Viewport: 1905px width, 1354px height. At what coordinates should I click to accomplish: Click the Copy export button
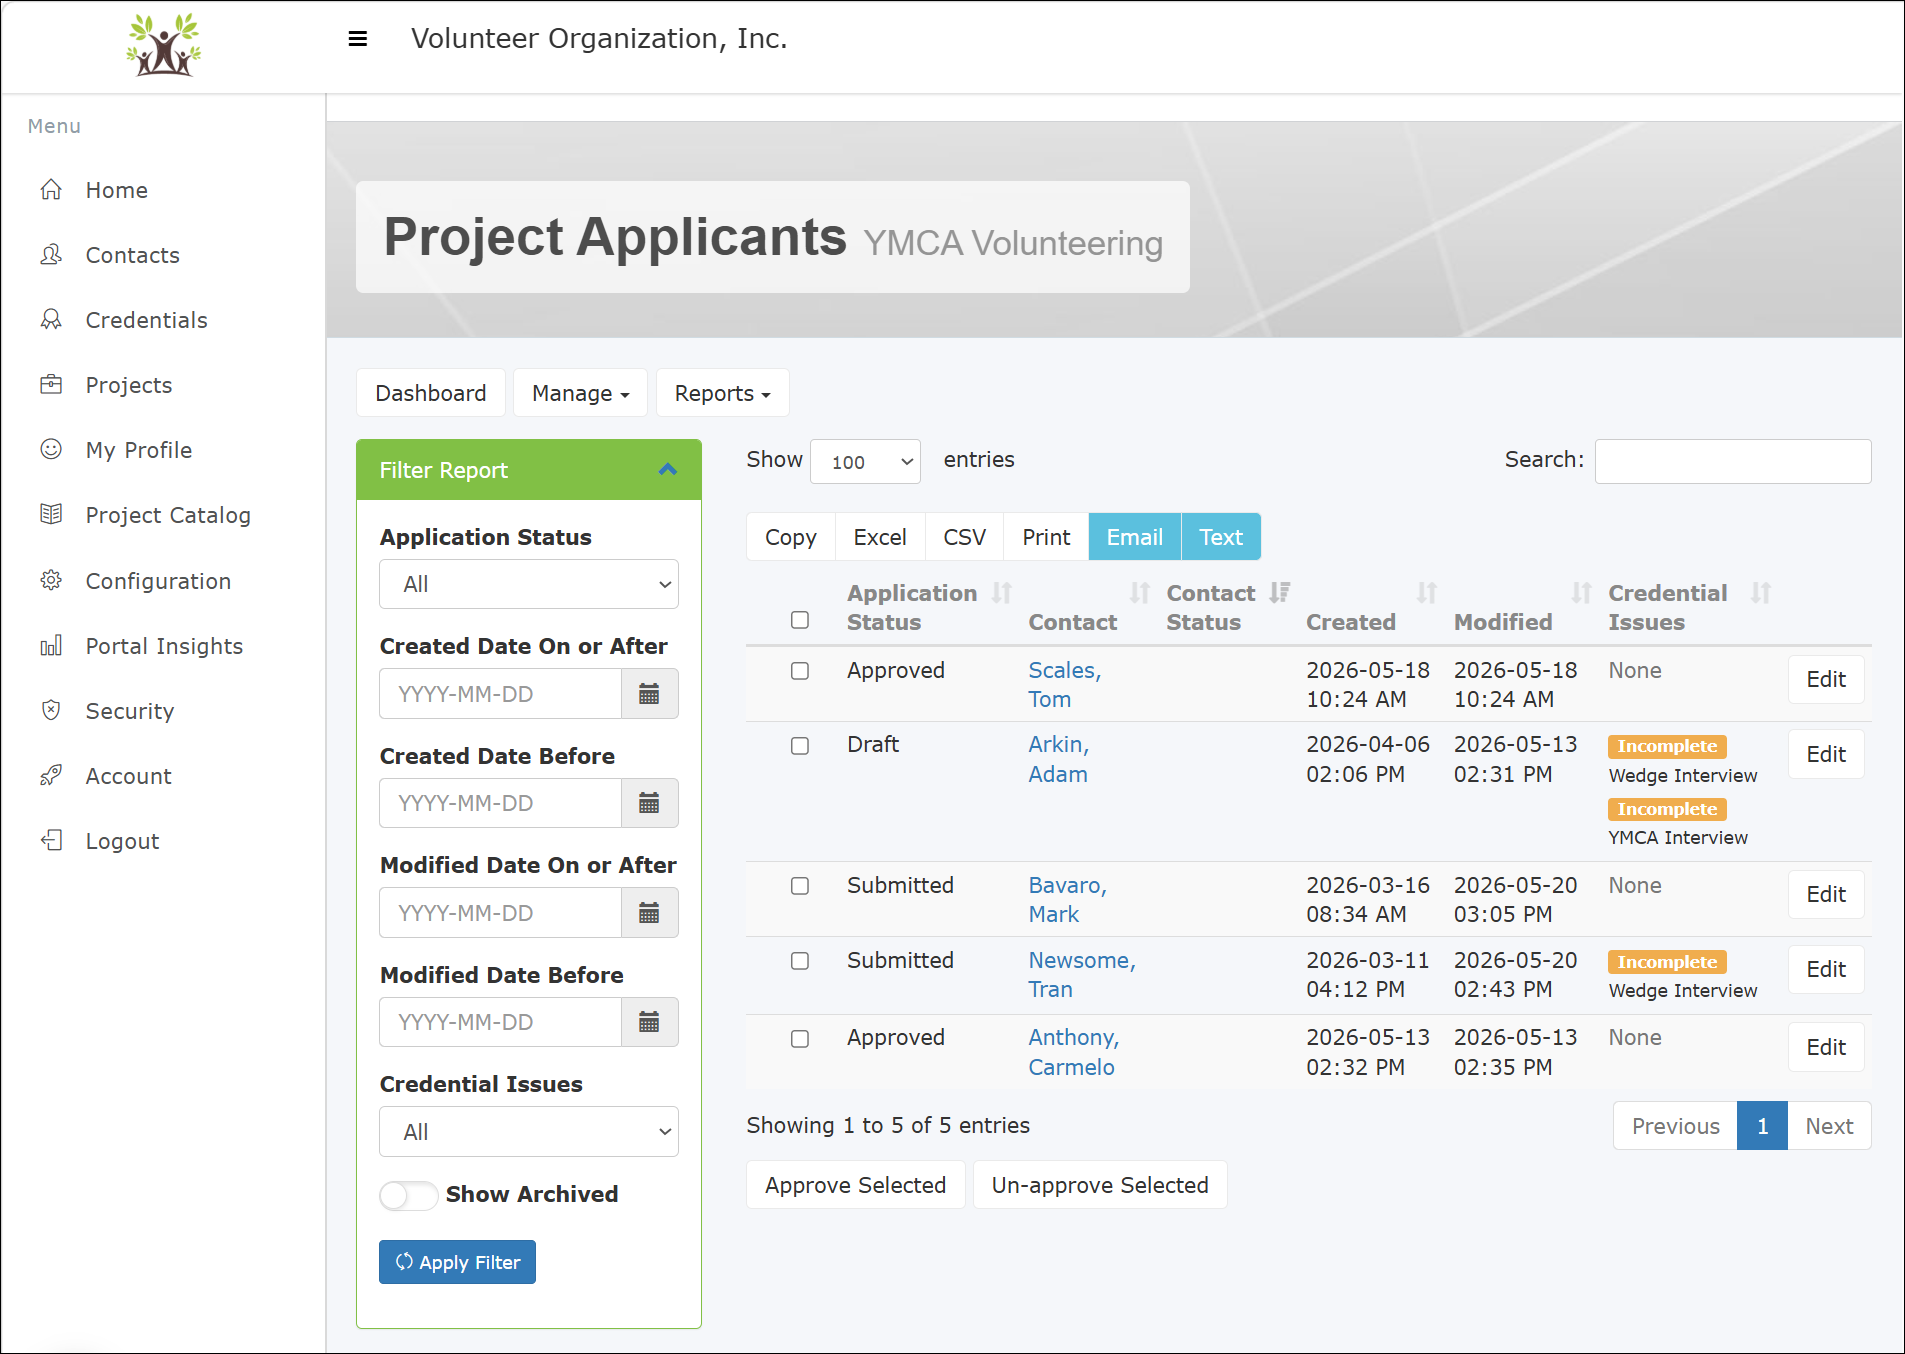pos(791,537)
